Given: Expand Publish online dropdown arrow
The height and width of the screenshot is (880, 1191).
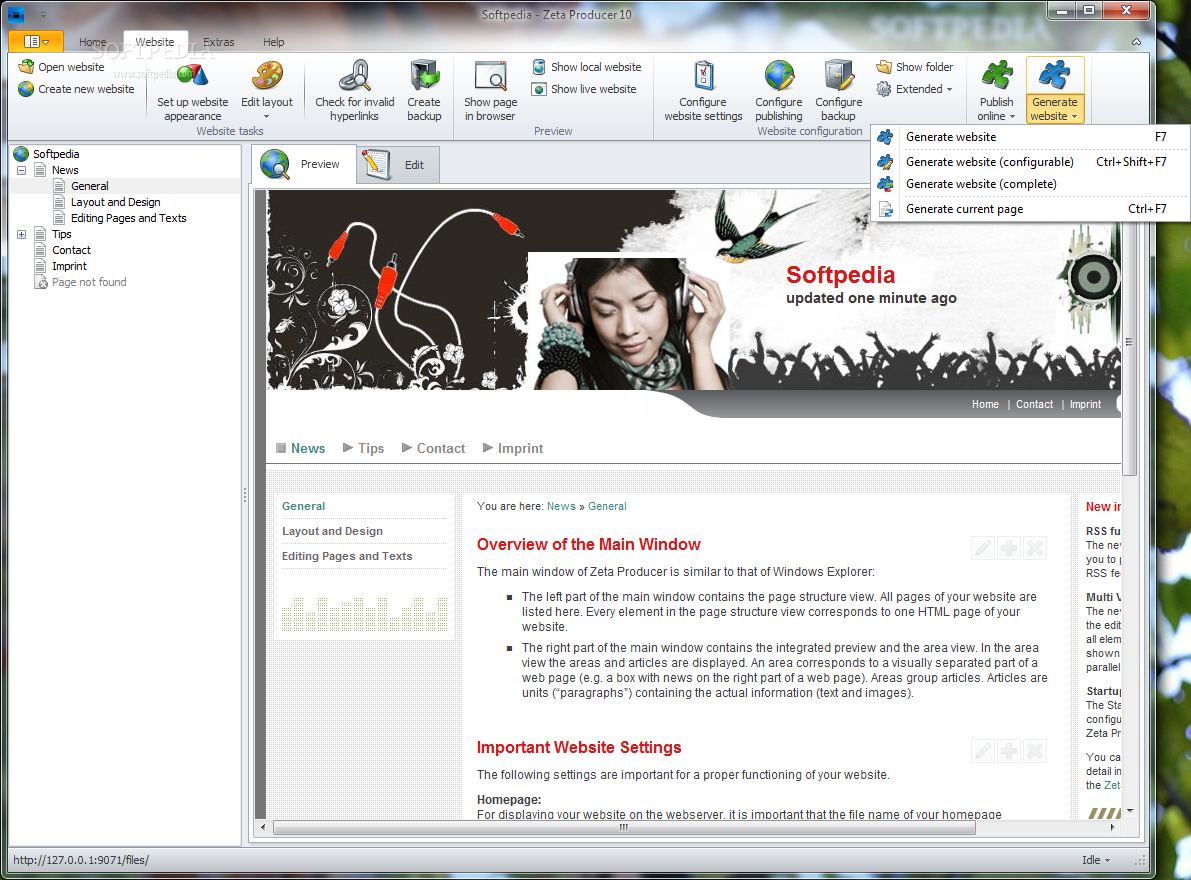Looking at the screenshot, I should (1013, 117).
